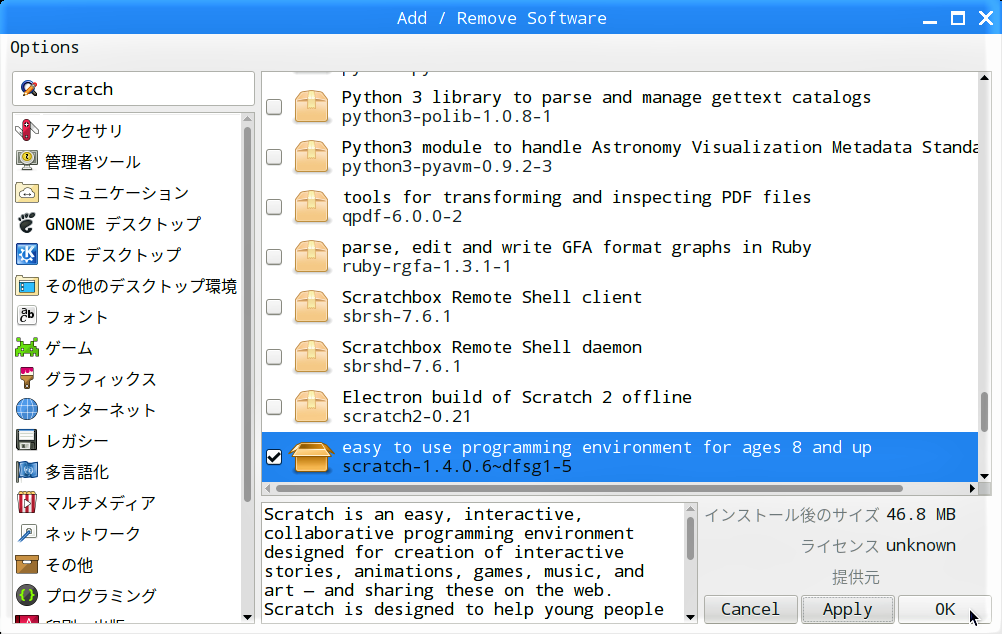Select 'Electron build of Scratch 2 offline'
Viewport: 1002px width, 634px height.
[620, 406]
